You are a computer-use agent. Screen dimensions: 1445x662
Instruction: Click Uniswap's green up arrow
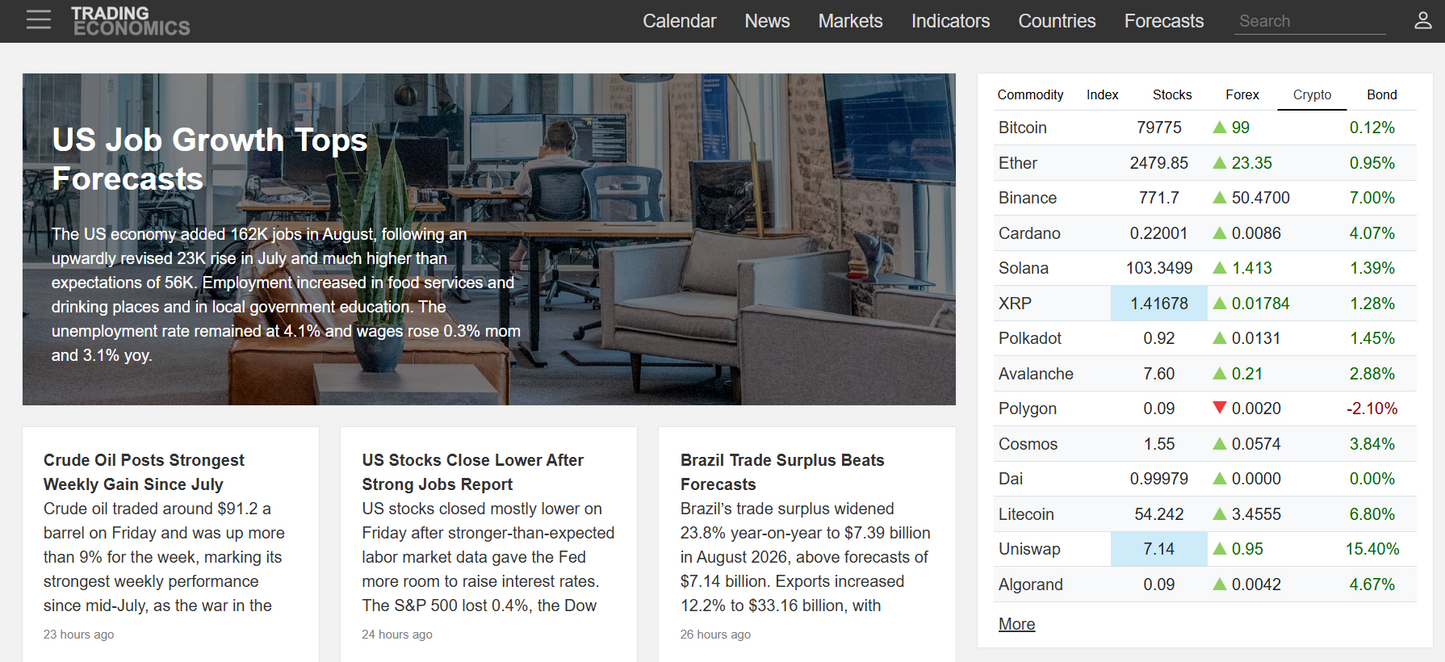coord(1219,549)
